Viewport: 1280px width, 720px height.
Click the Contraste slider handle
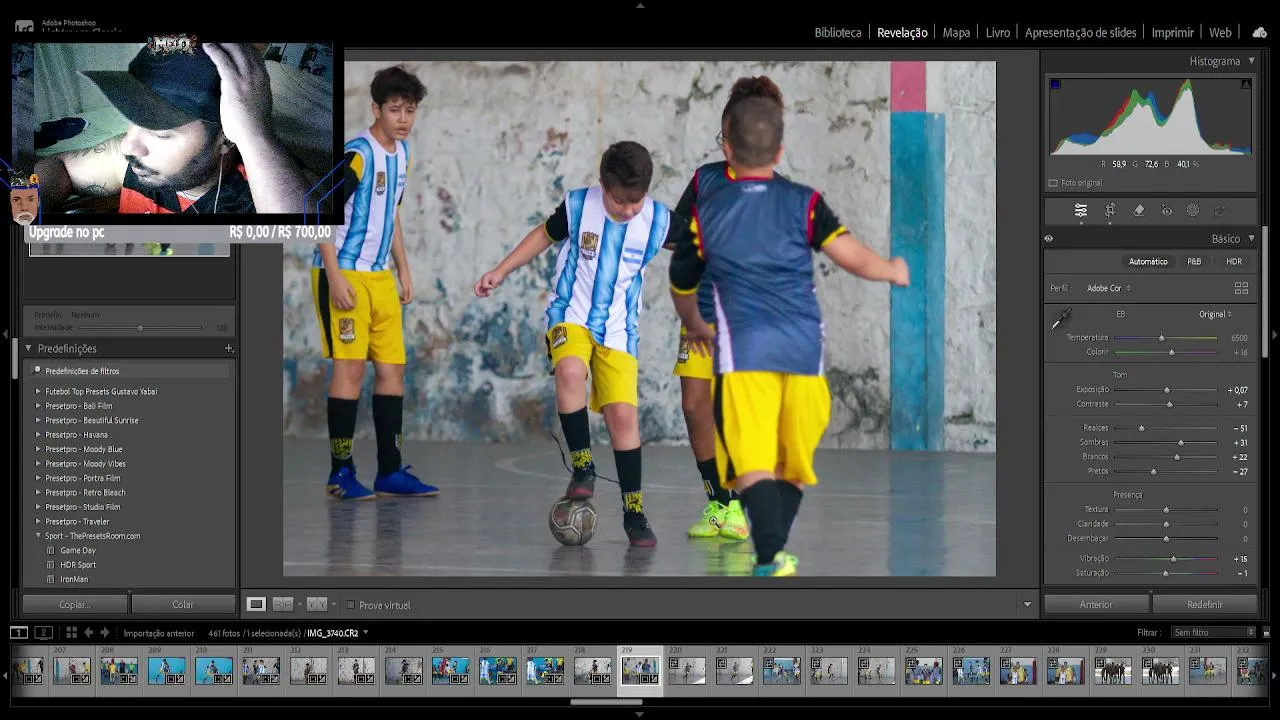tap(1169, 404)
